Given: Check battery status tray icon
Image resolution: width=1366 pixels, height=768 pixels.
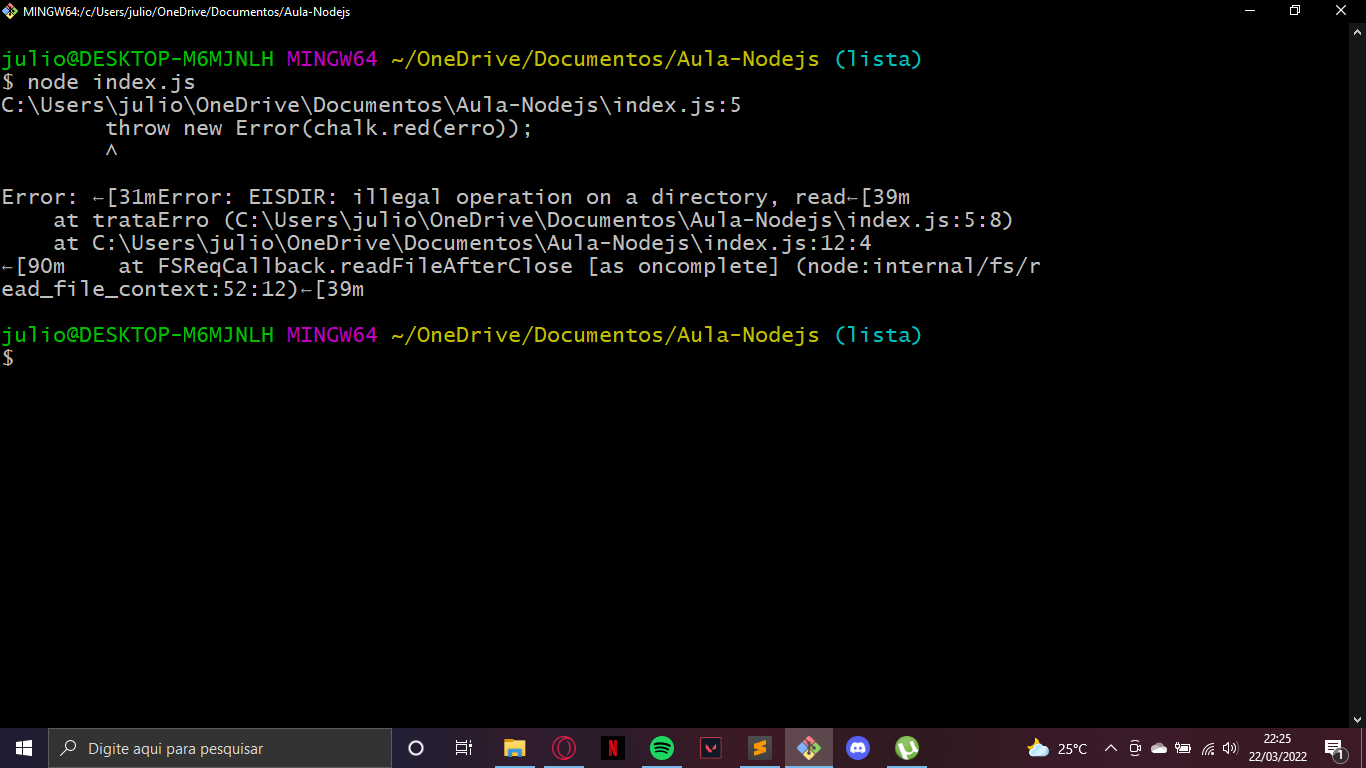Looking at the screenshot, I should click(1183, 748).
